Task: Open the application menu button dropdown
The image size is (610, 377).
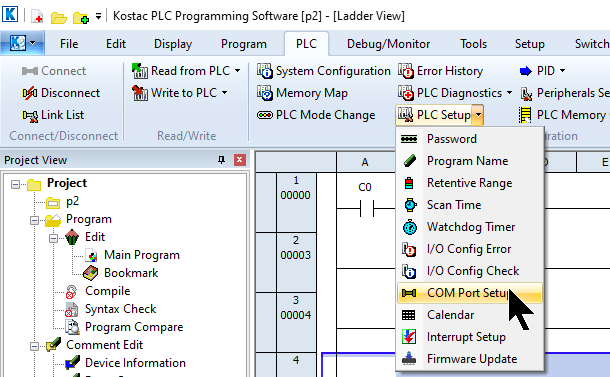Action: (x=22, y=43)
